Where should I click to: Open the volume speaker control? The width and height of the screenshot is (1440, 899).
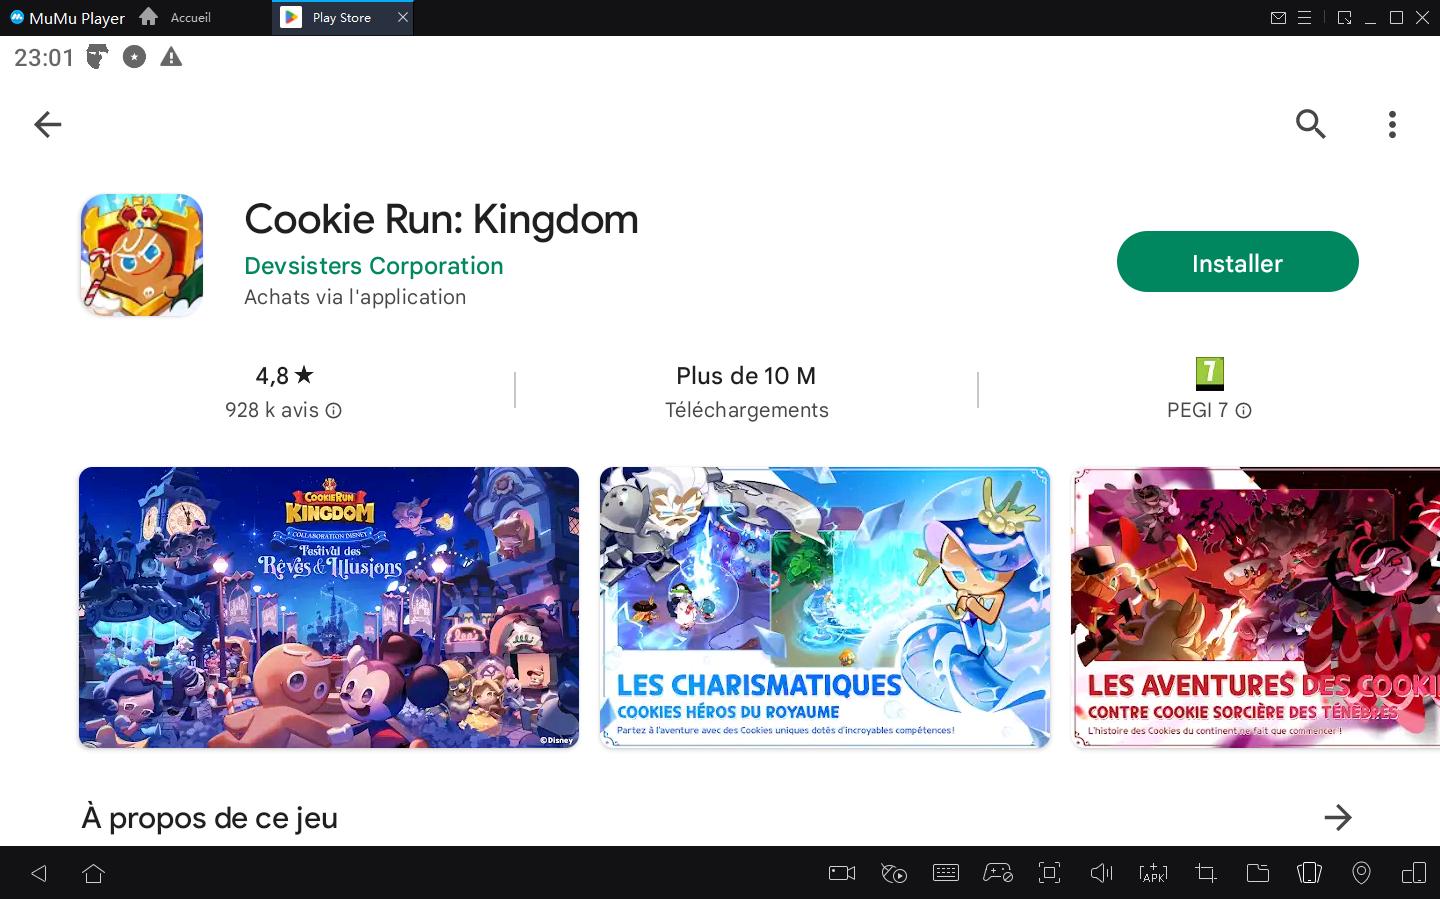coord(1101,873)
